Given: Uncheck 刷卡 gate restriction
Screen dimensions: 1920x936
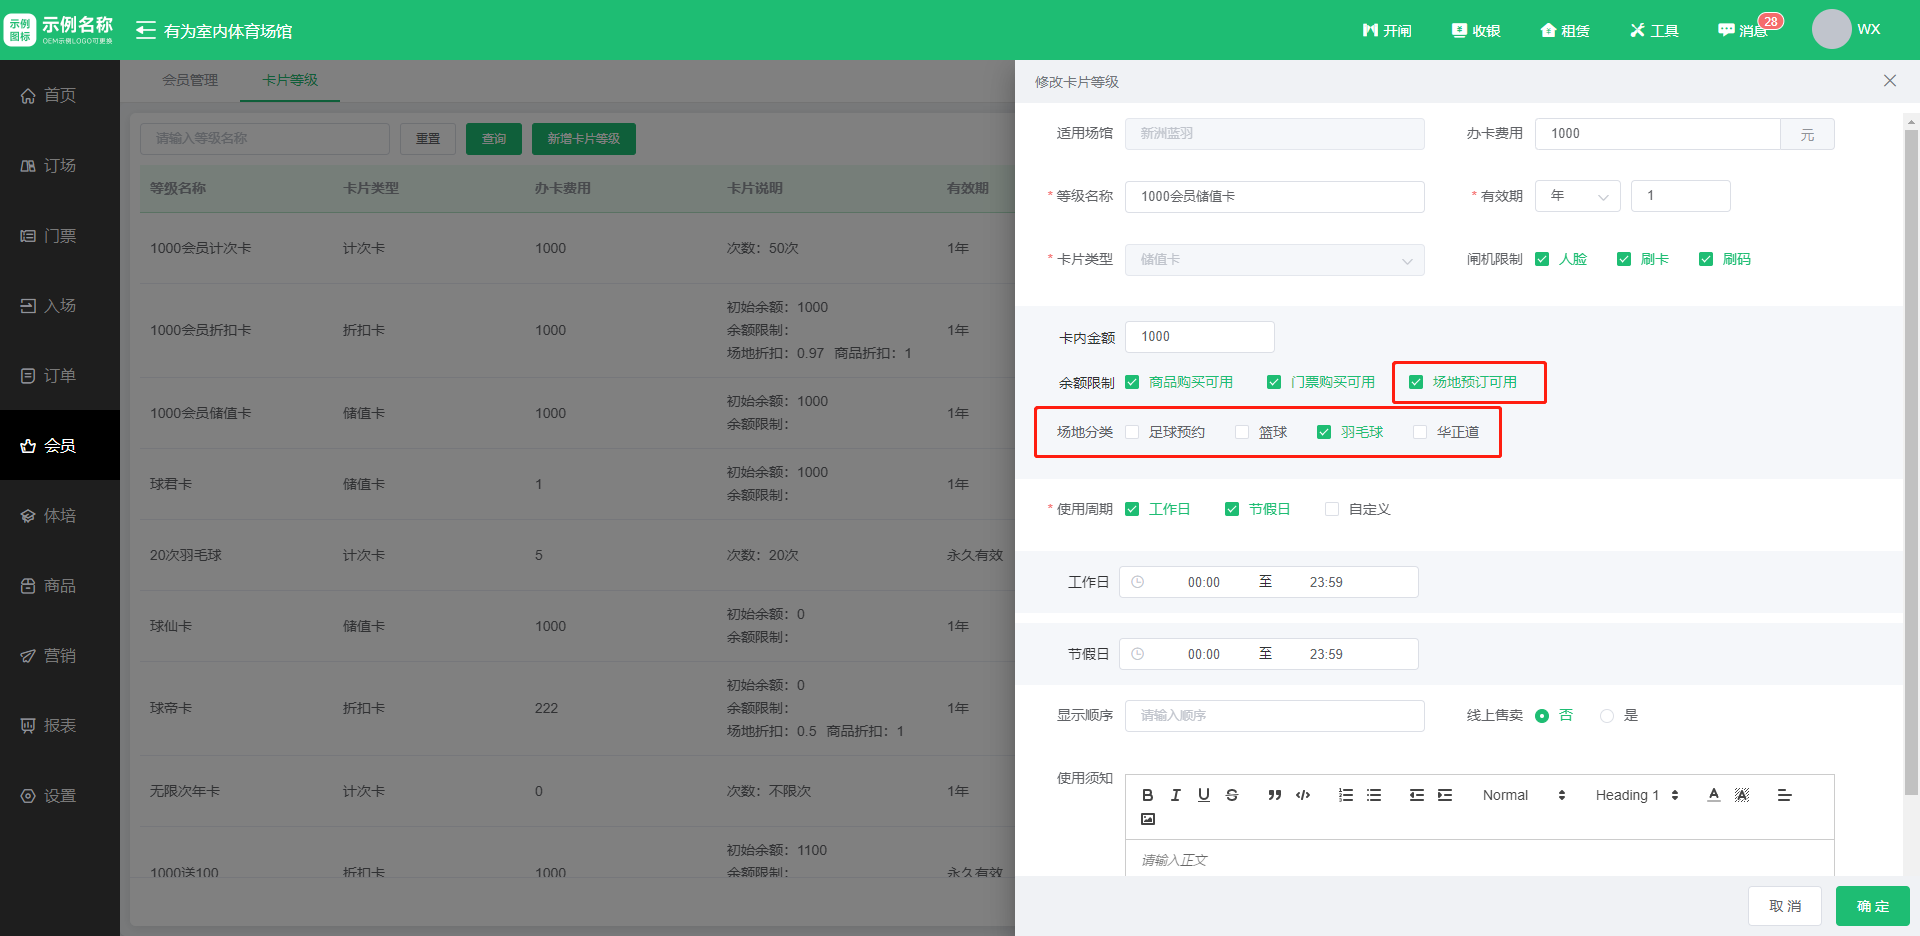Looking at the screenshot, I should tap(1624, 259).
